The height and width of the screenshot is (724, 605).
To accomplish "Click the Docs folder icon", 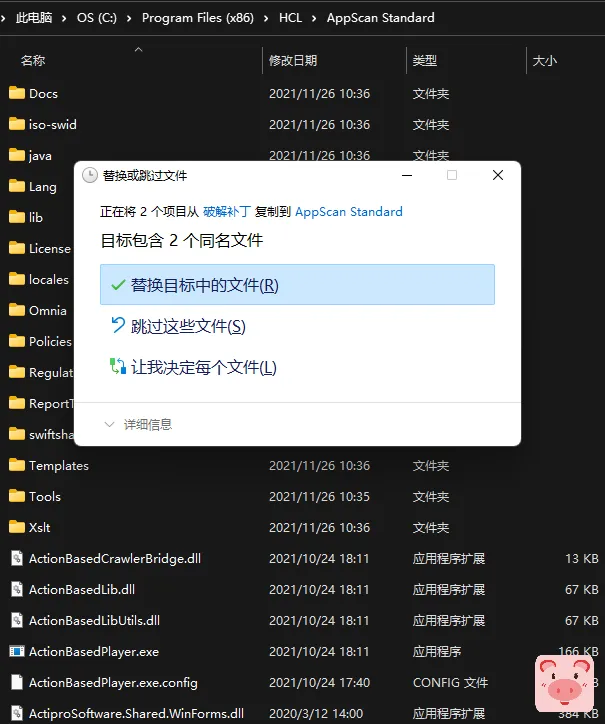I will pyautogui.click(x=17, y=93).
